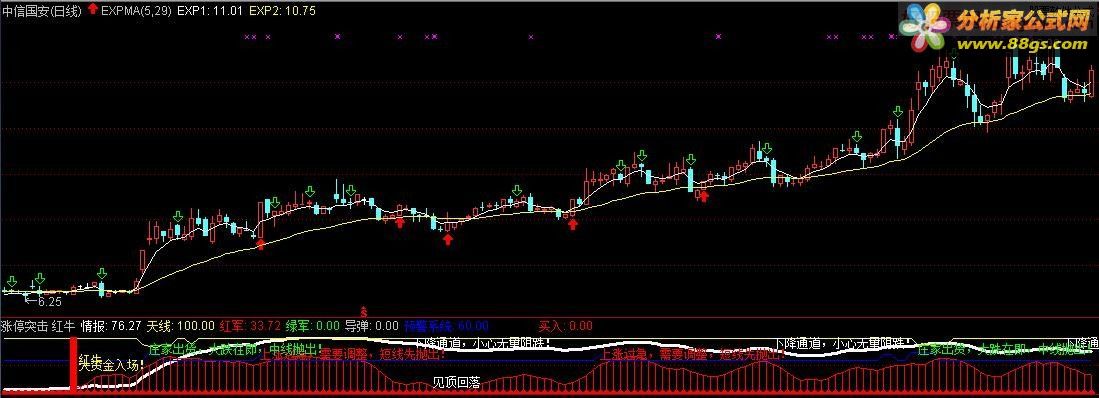The height and width of the screenshot is (398, 1099).
Task: Click the 中信国安(日线) chart title
Action: pos(42,11)
